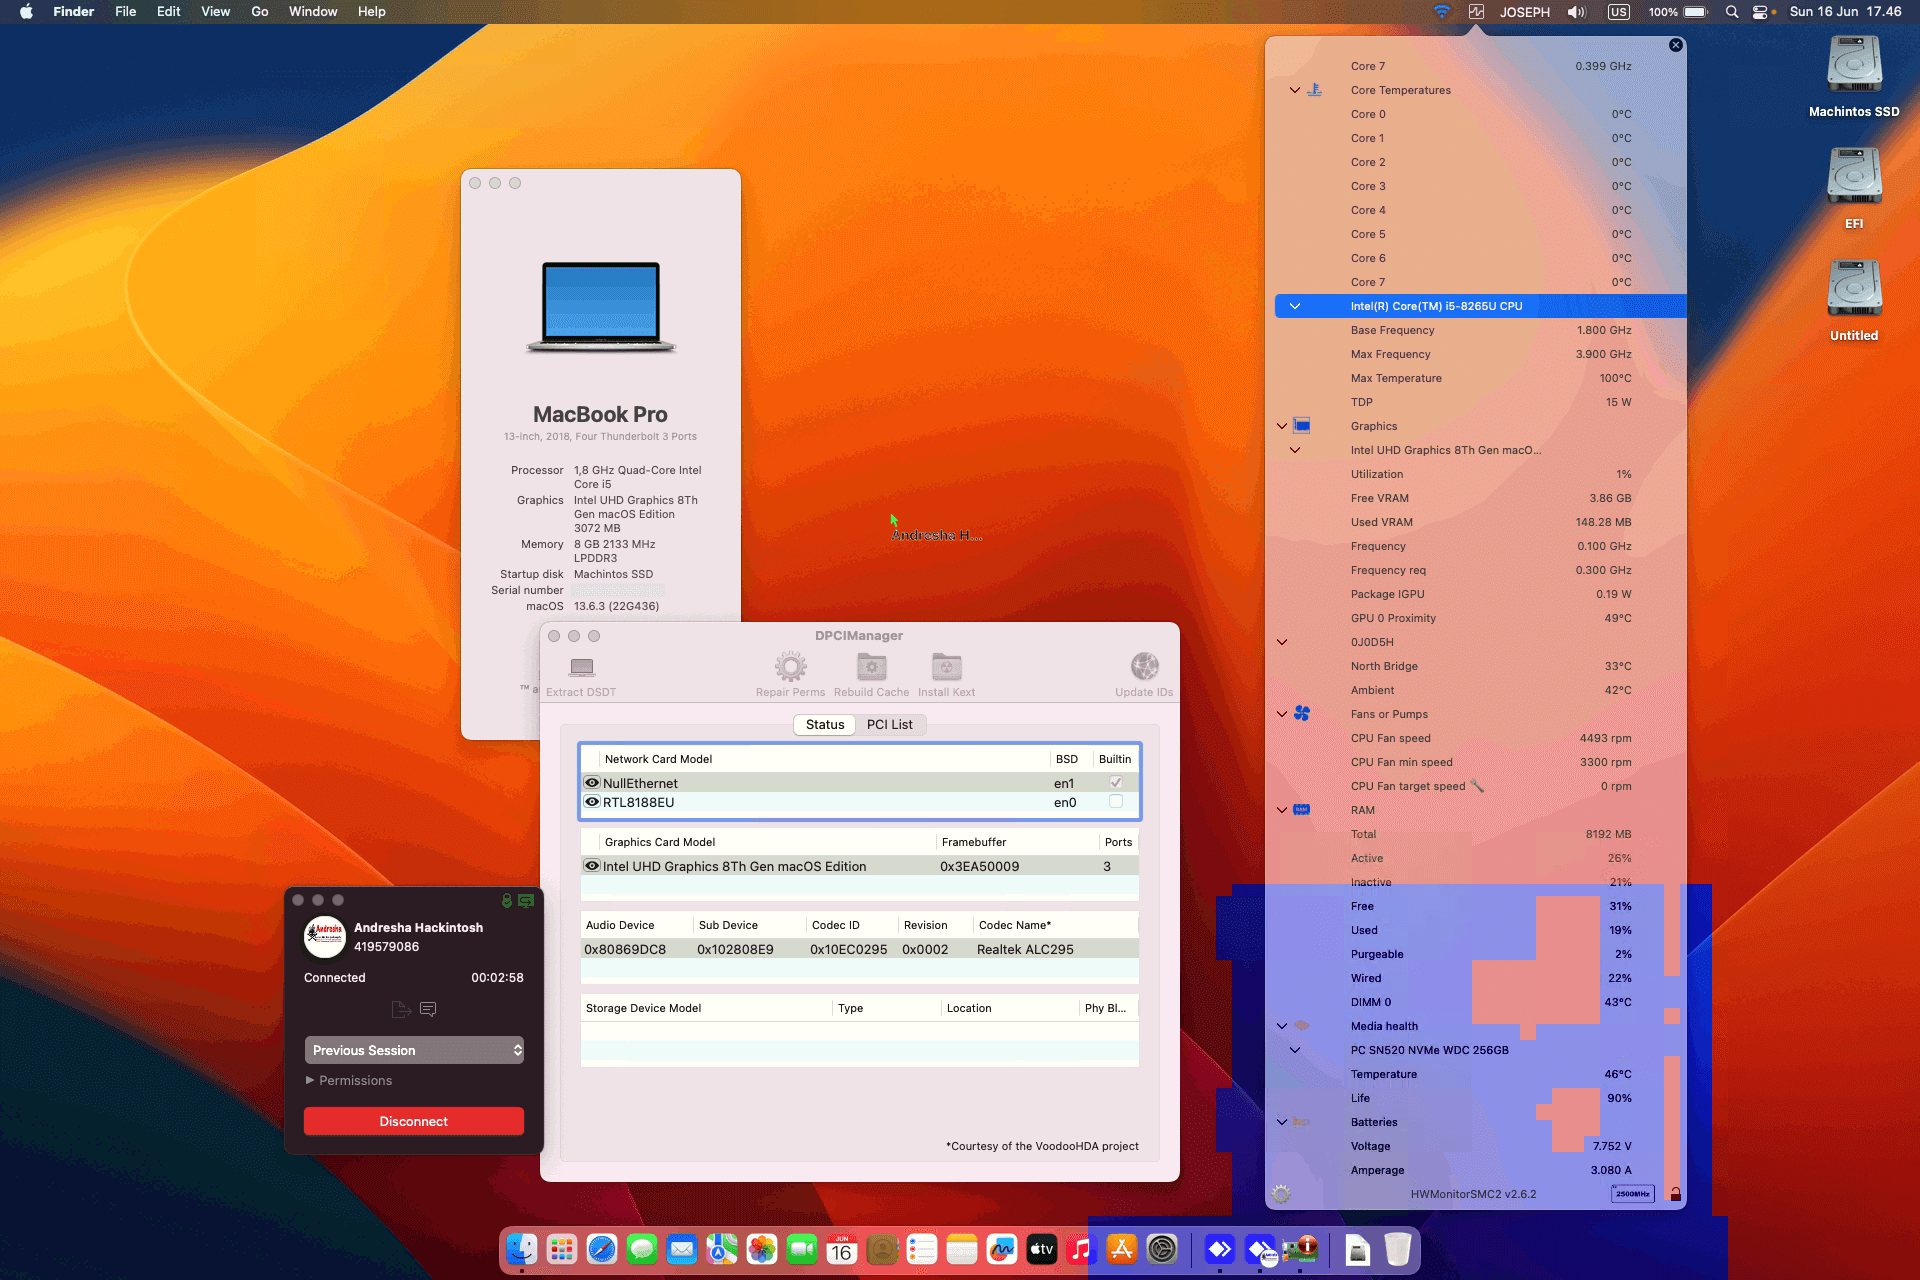1920x1280 pixels.
Task: Collapse the Core Temperatures group
Action: [x=1295, y=90]
